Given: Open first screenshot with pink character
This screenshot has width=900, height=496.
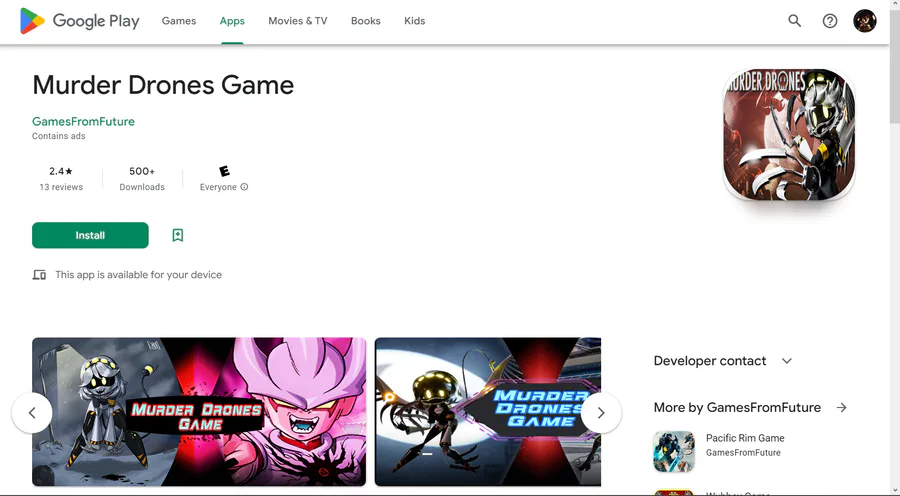Looking at the screenshot, I should click(199, 412).
